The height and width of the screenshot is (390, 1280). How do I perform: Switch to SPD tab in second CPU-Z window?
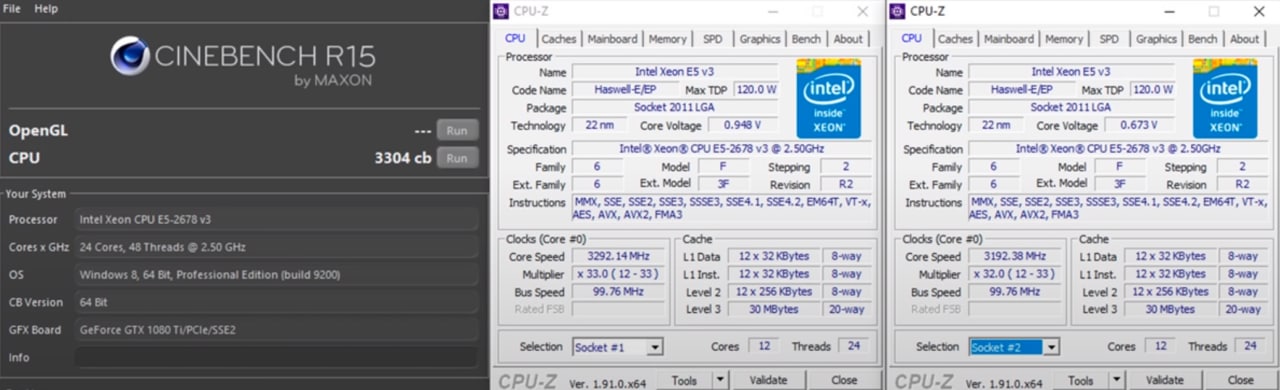[x=1109, y=39]
